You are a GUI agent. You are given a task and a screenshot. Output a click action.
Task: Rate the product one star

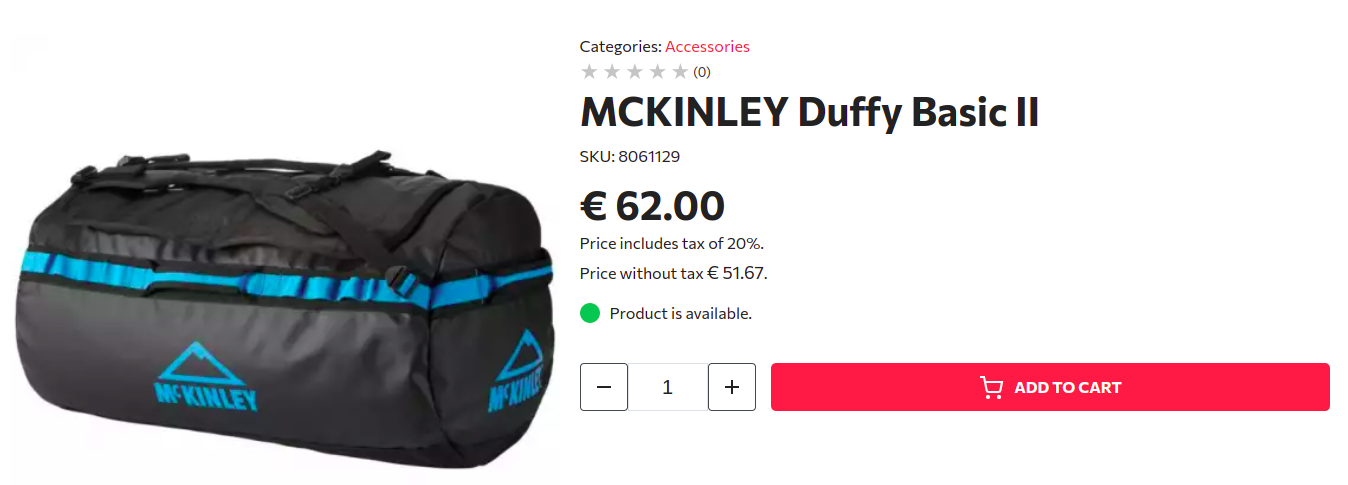click(589, 71)
